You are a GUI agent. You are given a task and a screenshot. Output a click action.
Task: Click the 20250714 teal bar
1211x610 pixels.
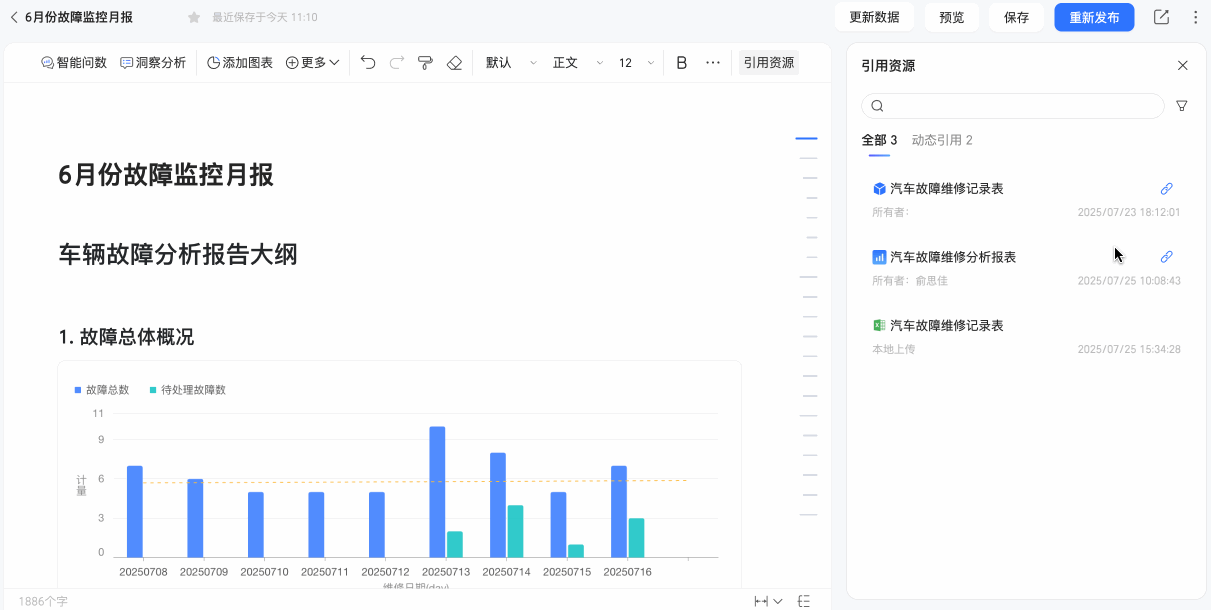click(515, 531)
